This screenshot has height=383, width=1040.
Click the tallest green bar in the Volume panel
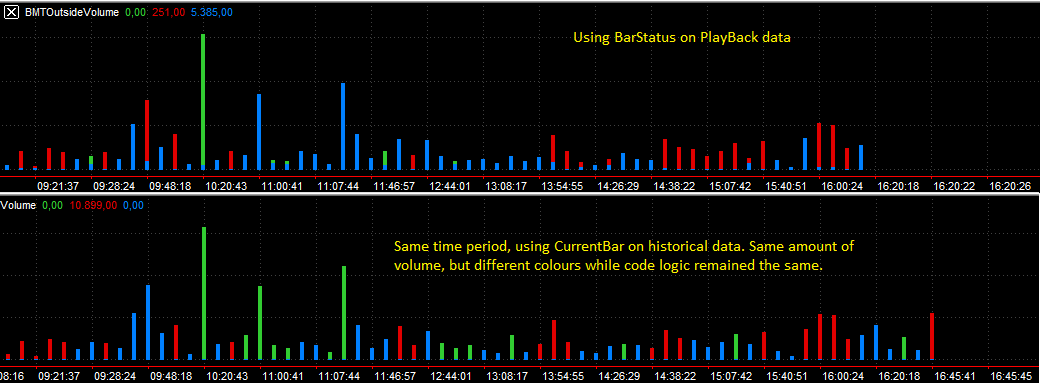204,293
